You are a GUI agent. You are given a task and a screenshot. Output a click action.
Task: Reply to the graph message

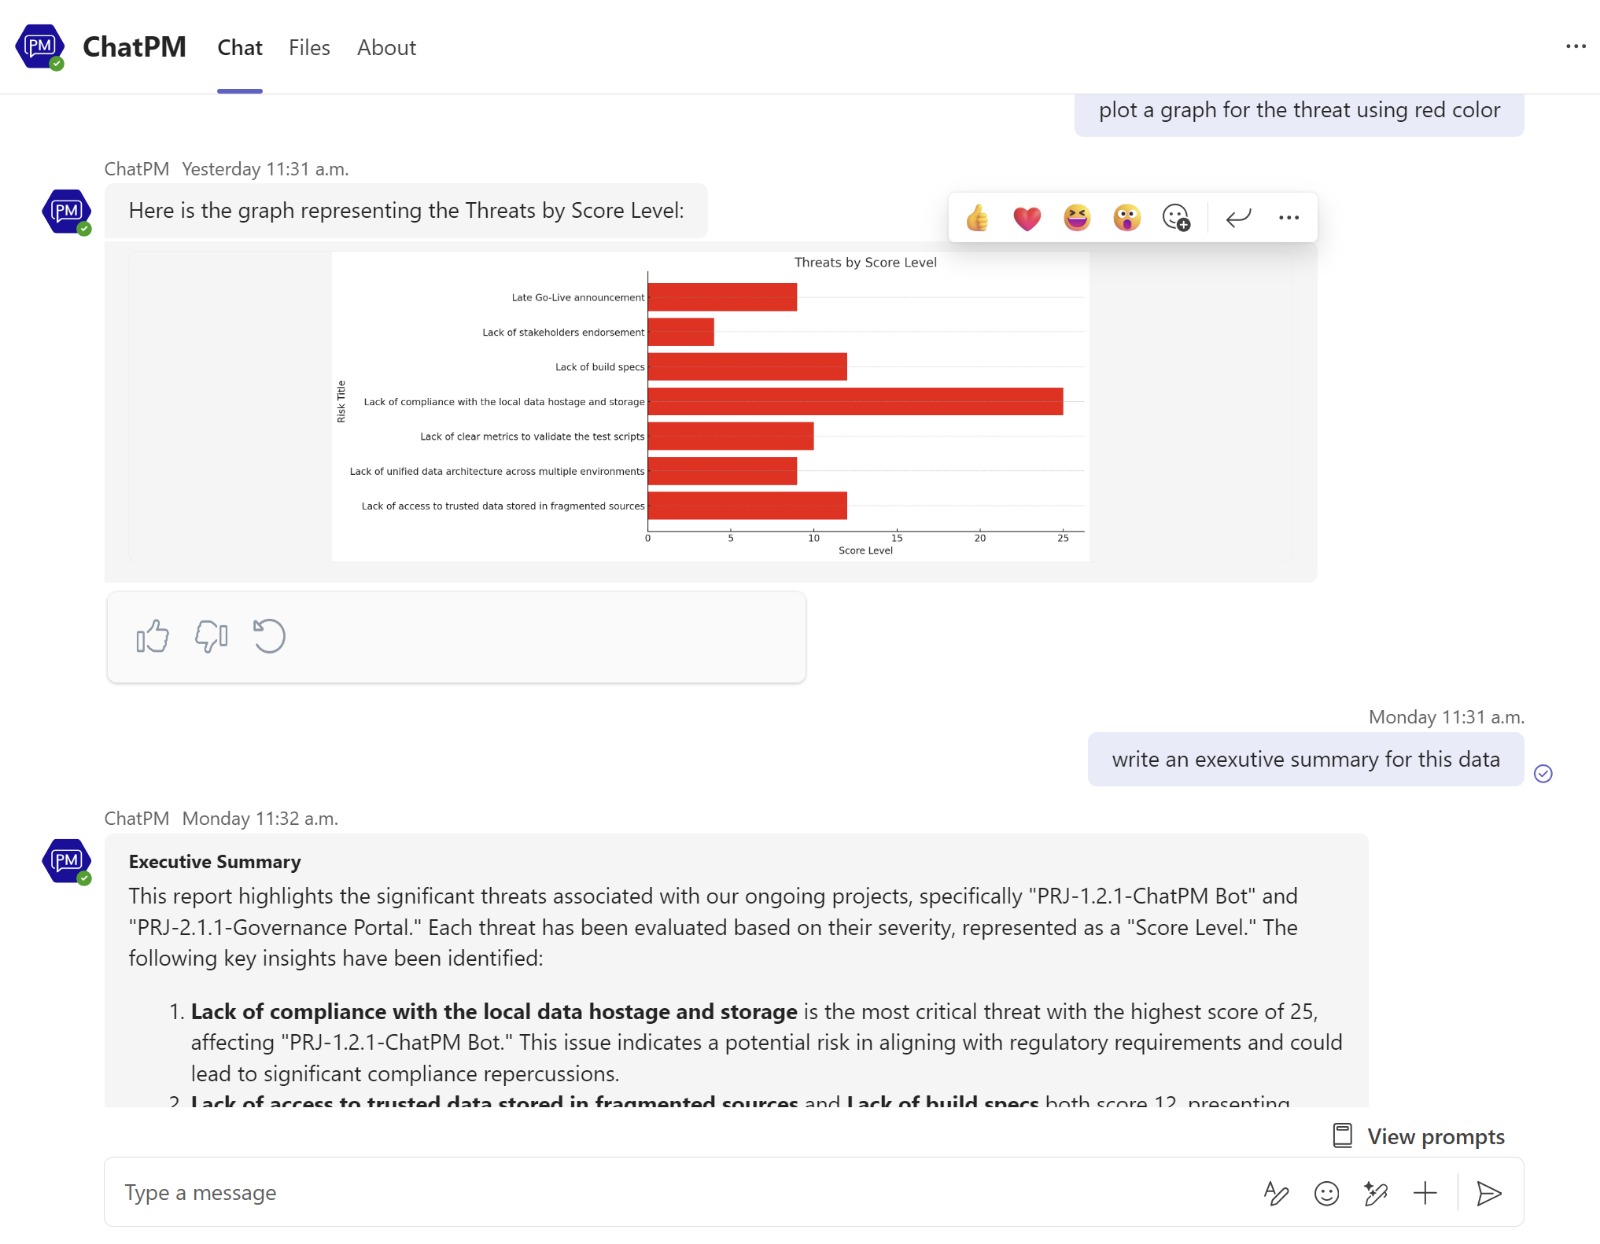click(1239, 217)
